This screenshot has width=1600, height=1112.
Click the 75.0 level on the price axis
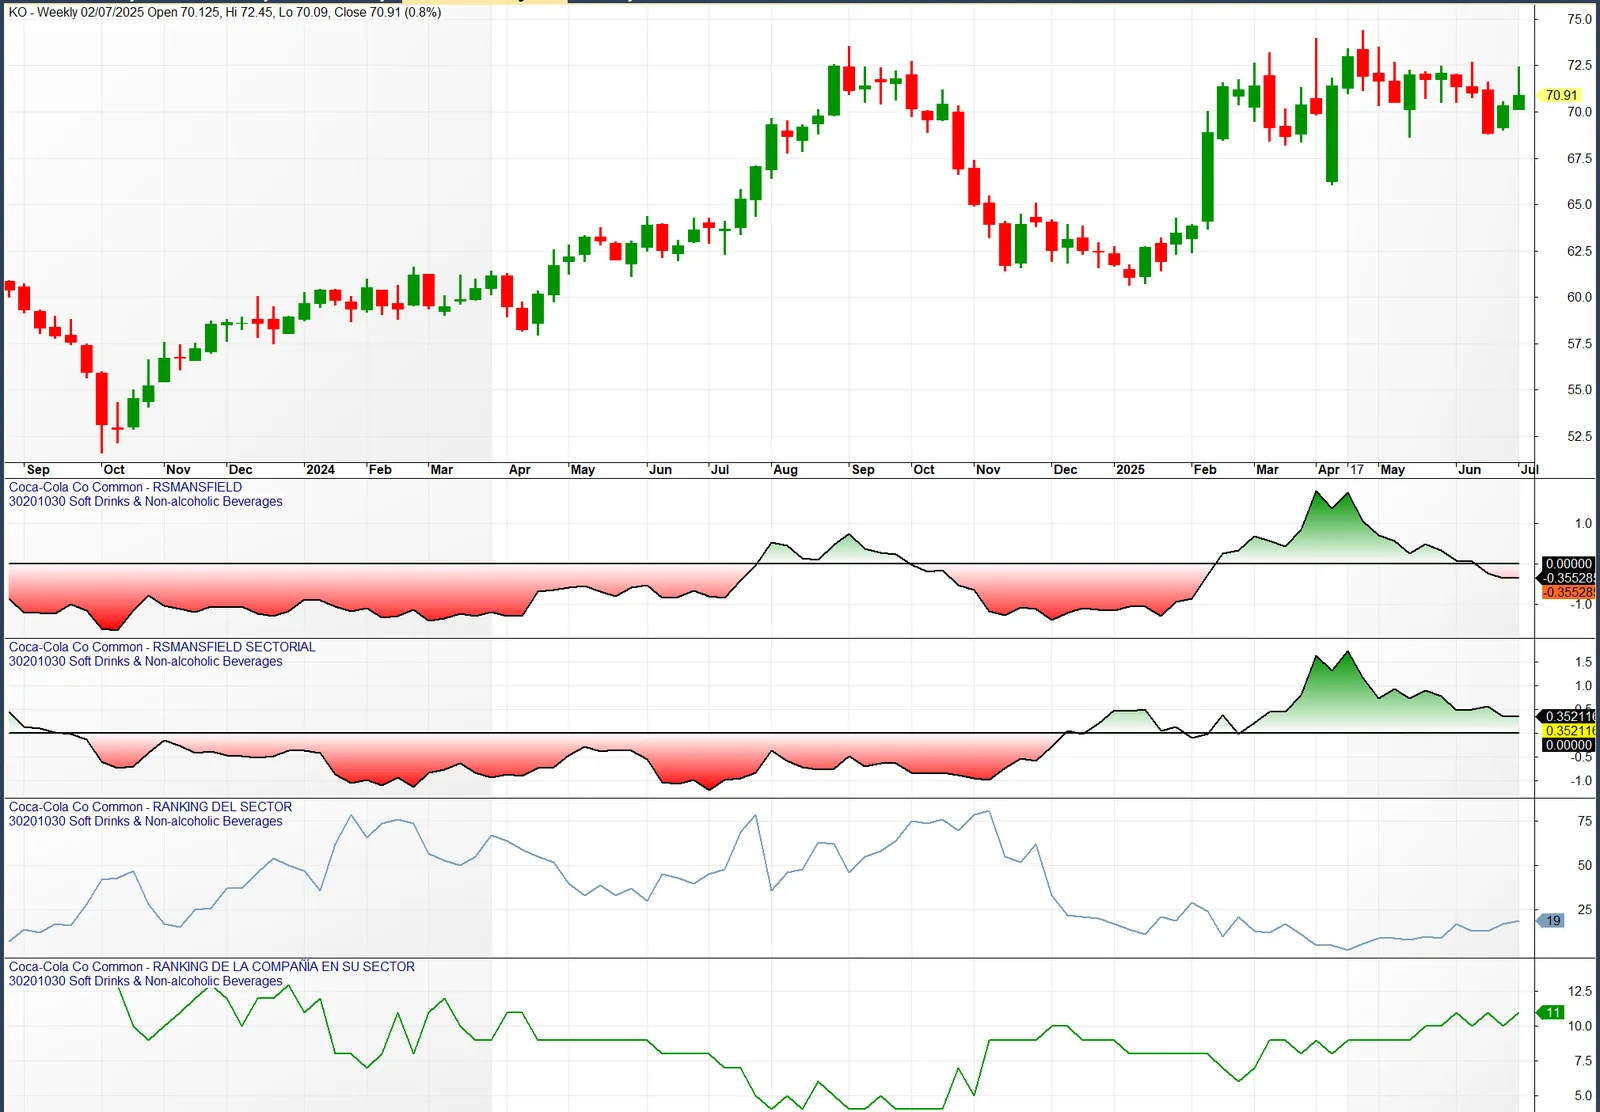(x=1579, y=19)
